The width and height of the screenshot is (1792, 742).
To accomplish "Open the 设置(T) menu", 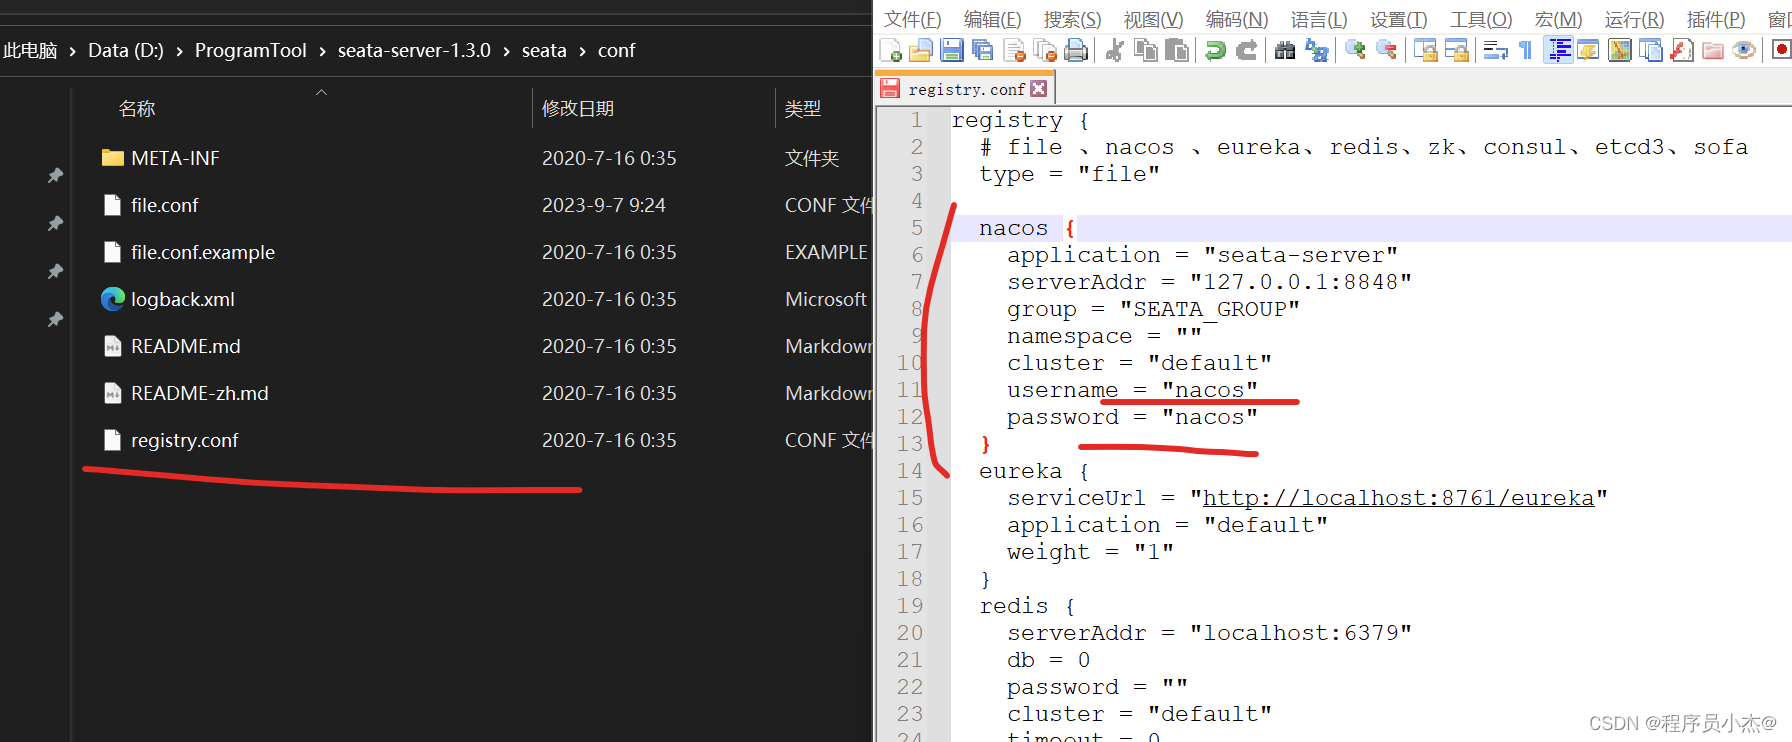I will [x=1398, y=19].
